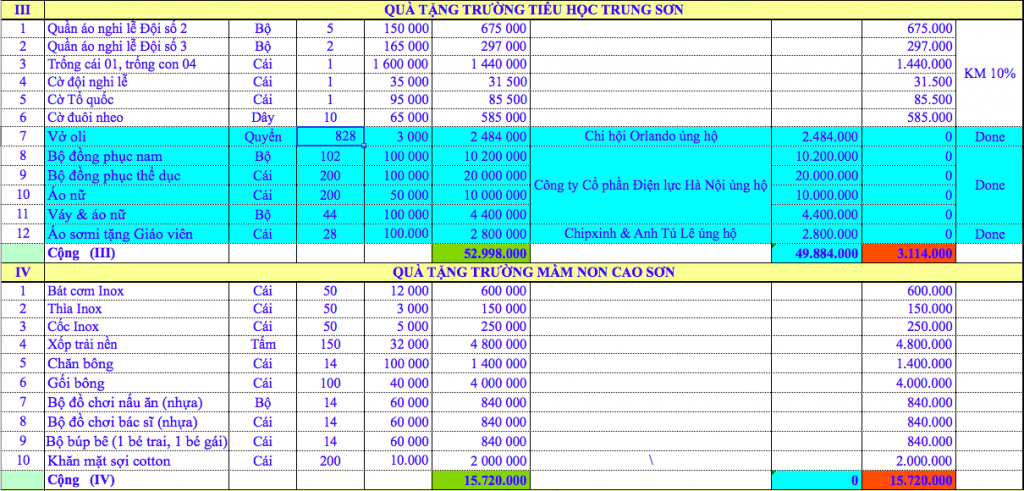Select the cell 'Gối bông'
Image resolution: width=1024 pixels, height=491 pixels.
(137, 383)
